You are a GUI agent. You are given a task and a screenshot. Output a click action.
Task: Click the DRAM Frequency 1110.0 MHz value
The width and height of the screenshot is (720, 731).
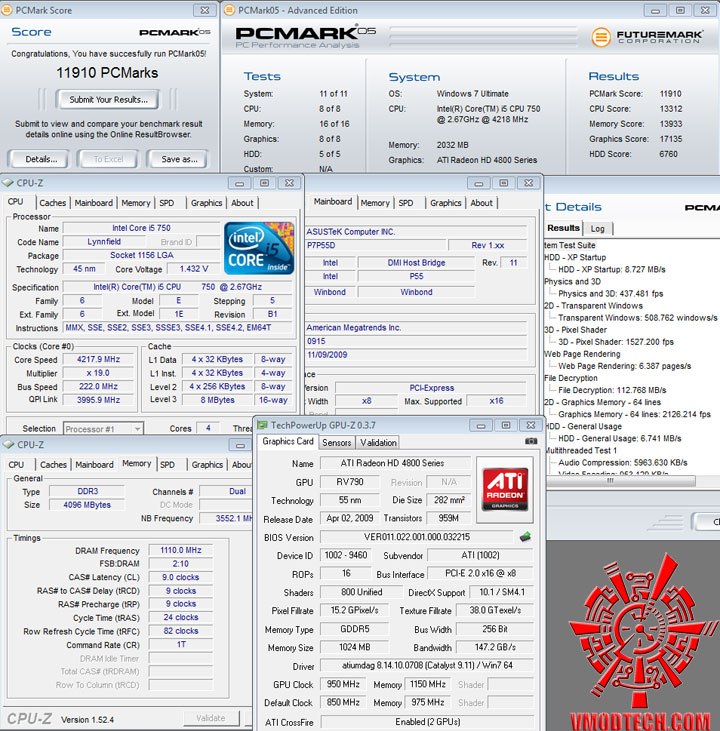181,551
